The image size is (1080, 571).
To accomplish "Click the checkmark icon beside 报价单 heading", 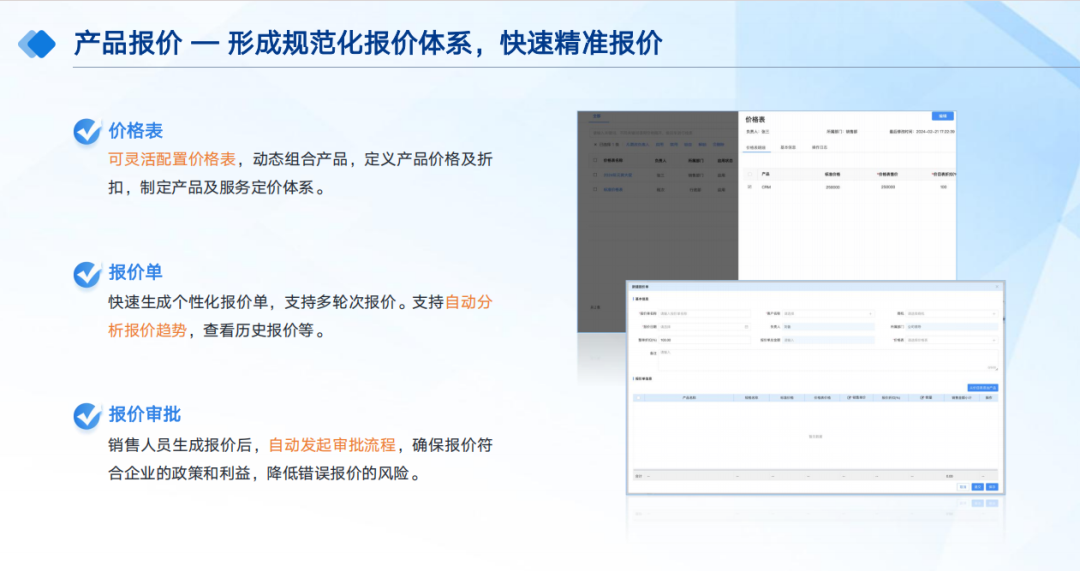I will [88, 273].
